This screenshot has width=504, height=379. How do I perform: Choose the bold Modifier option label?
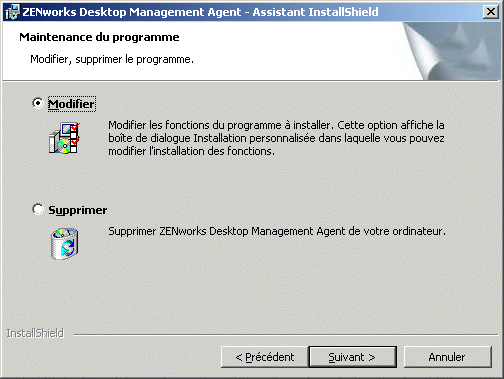pyautogui.click(x=72, y=104)
